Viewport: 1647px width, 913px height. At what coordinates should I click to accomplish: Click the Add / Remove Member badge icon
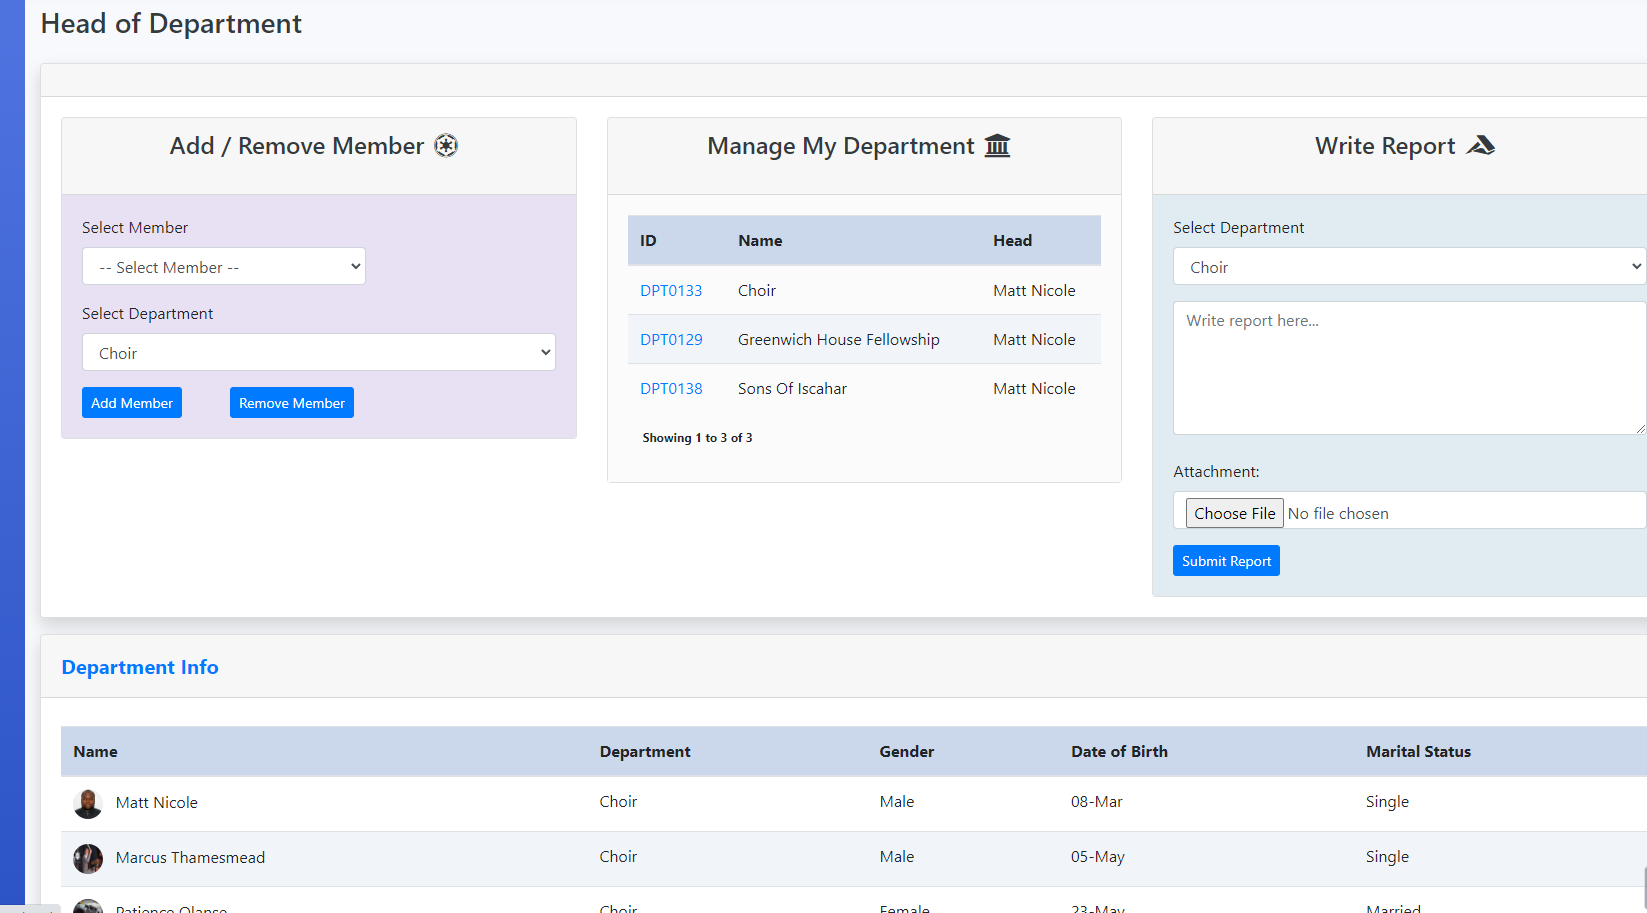click(446, 146)
